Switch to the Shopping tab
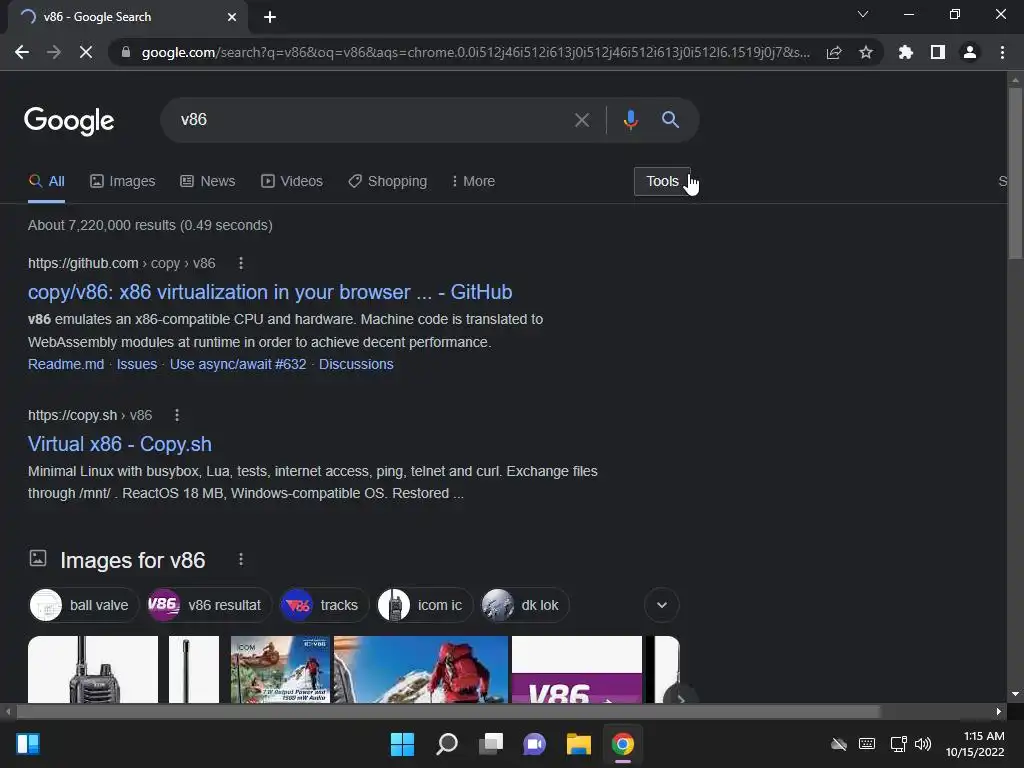This screenshot has width=1024, height=768. click(388, 182)
